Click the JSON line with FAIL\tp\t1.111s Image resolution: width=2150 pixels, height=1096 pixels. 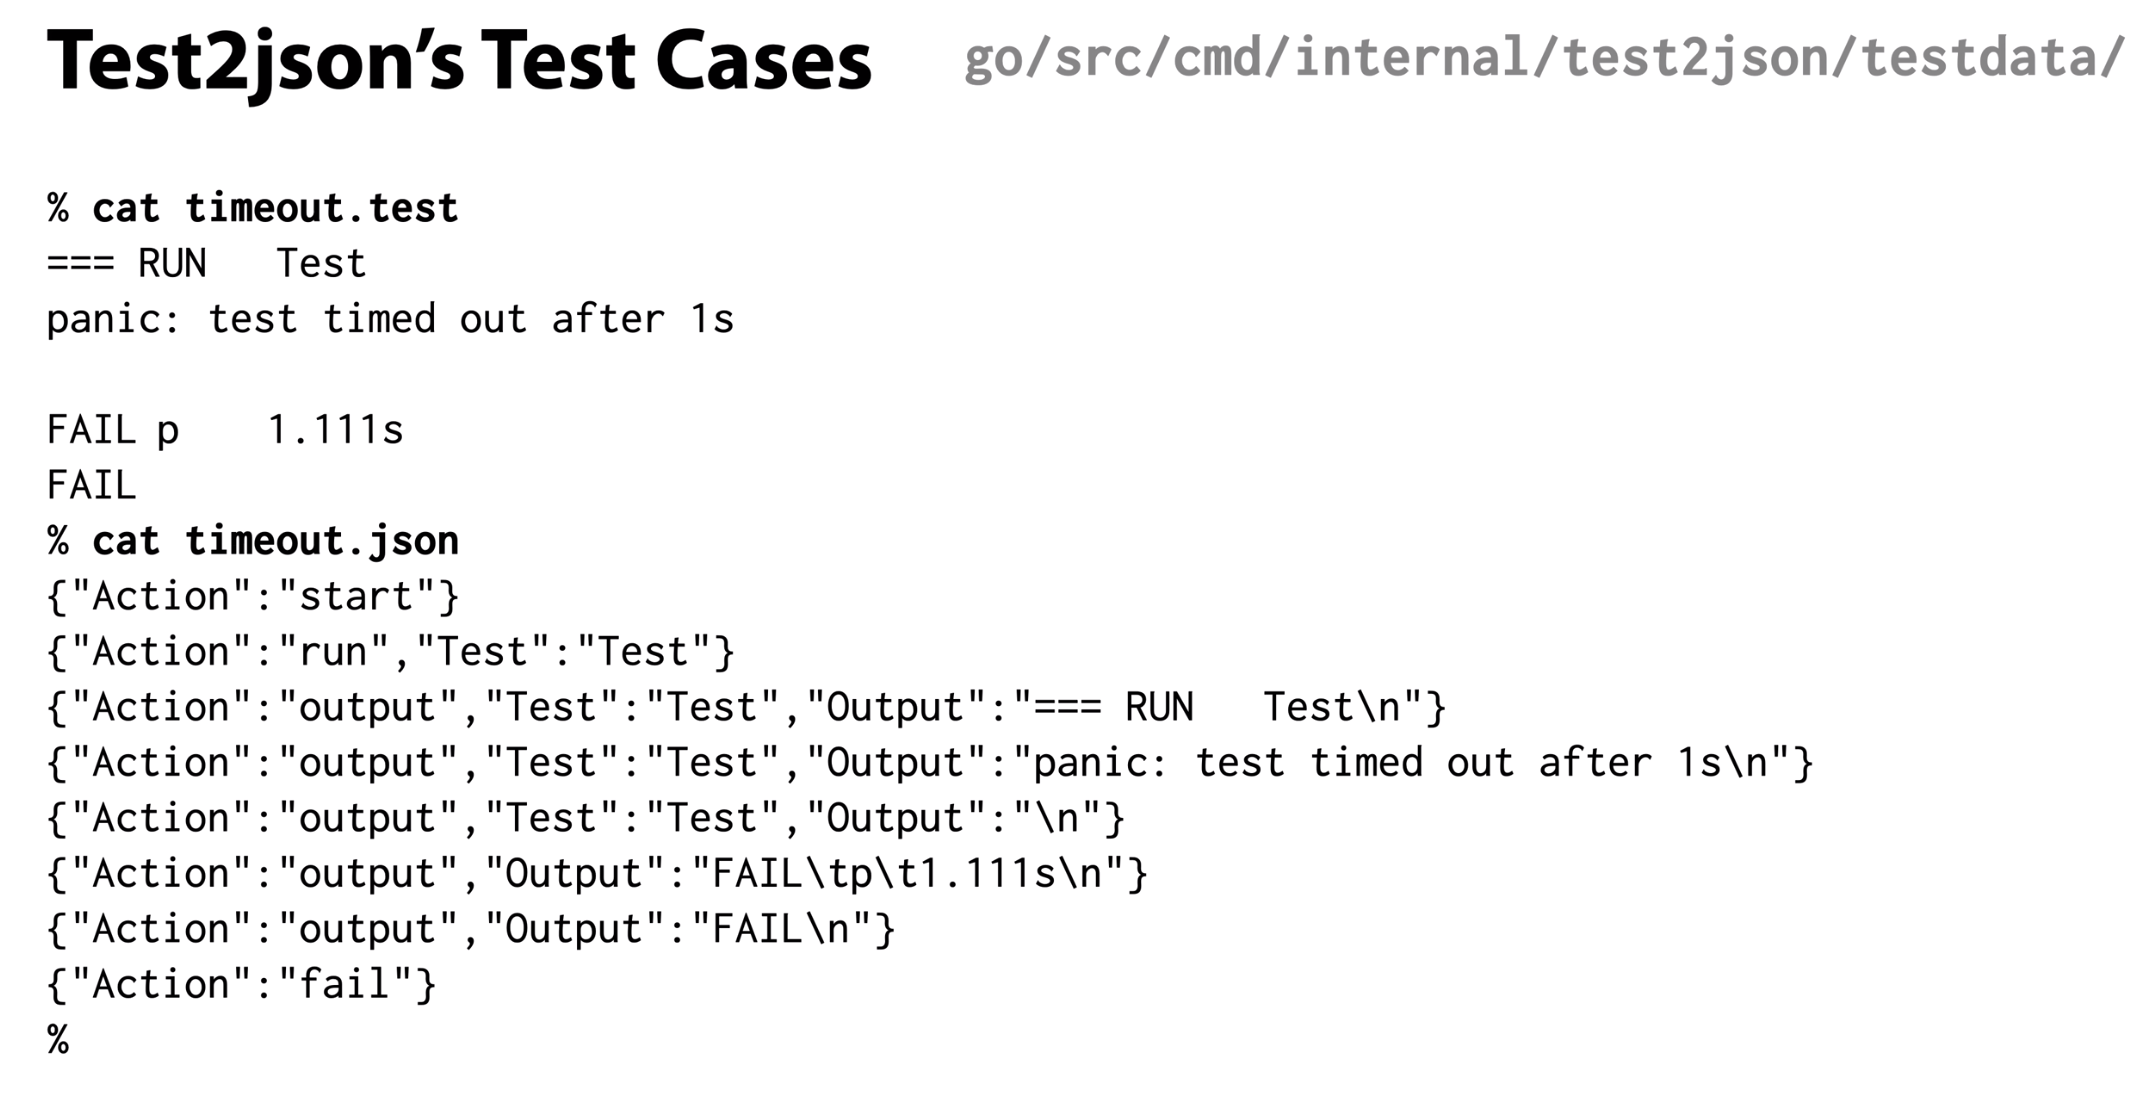click(597, 874)
